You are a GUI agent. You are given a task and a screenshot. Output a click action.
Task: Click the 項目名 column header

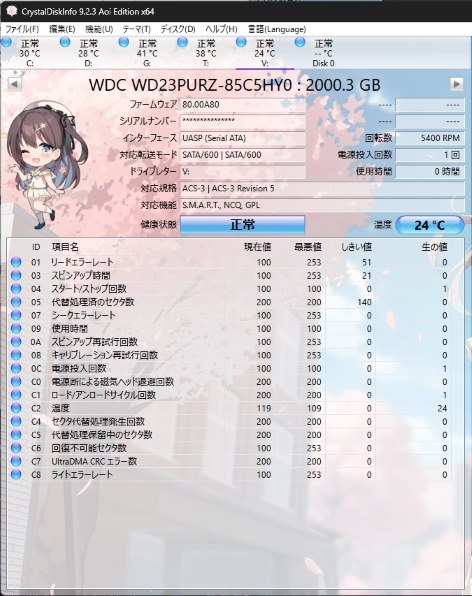pyautogui.click(x=65, y=247)
